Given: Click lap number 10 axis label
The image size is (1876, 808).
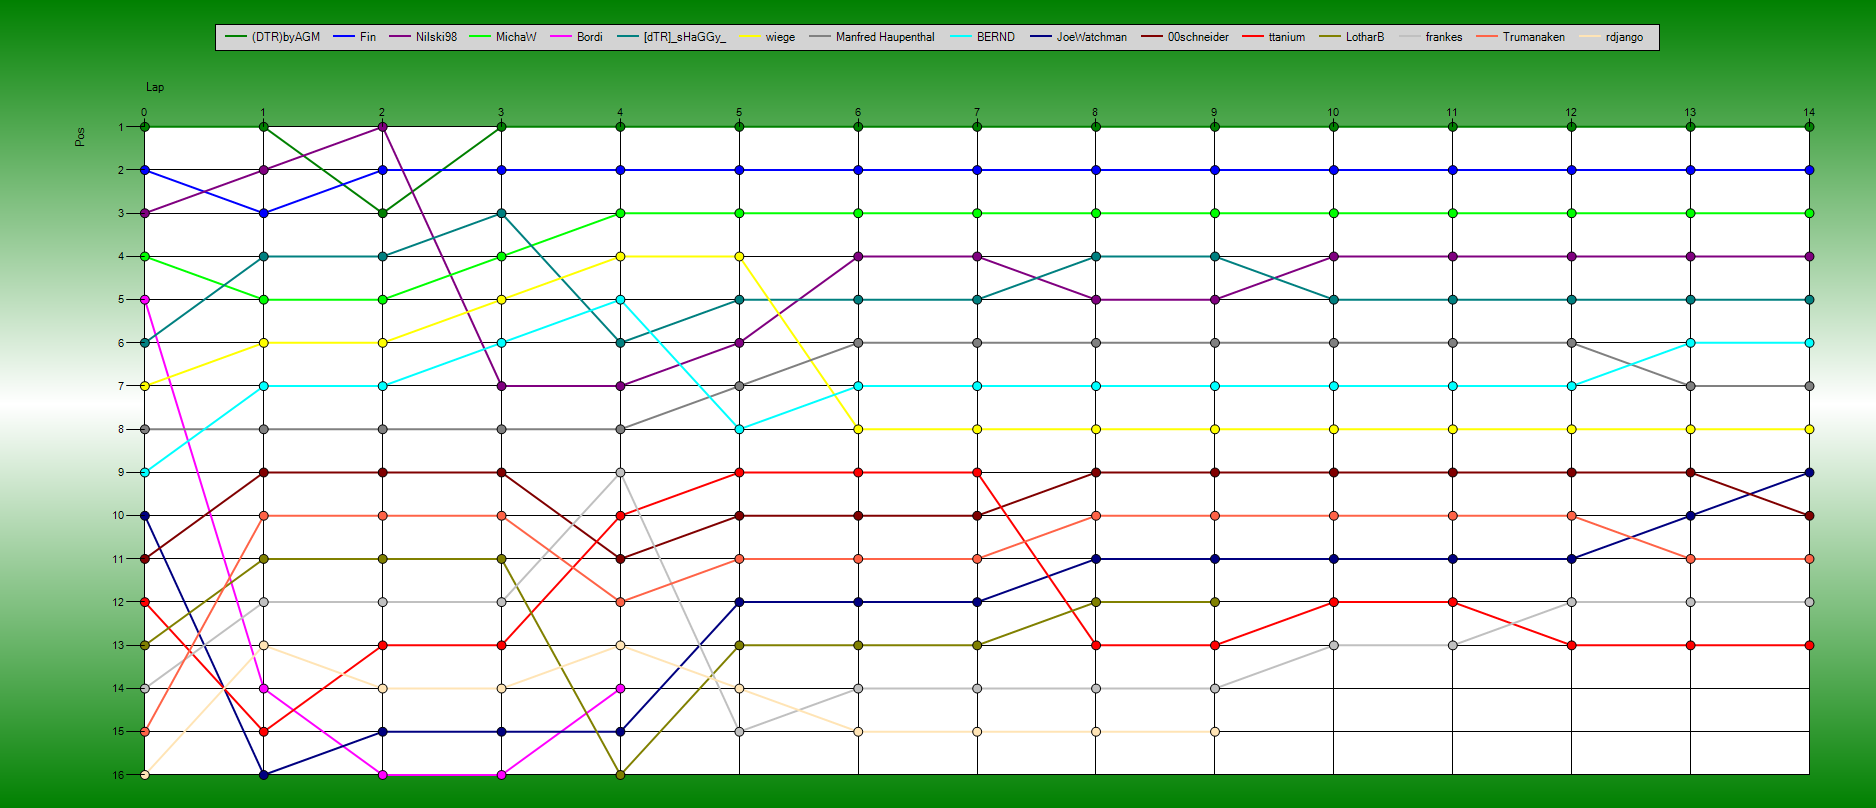Looking at the screenshot, I should tap(1333, 113).
